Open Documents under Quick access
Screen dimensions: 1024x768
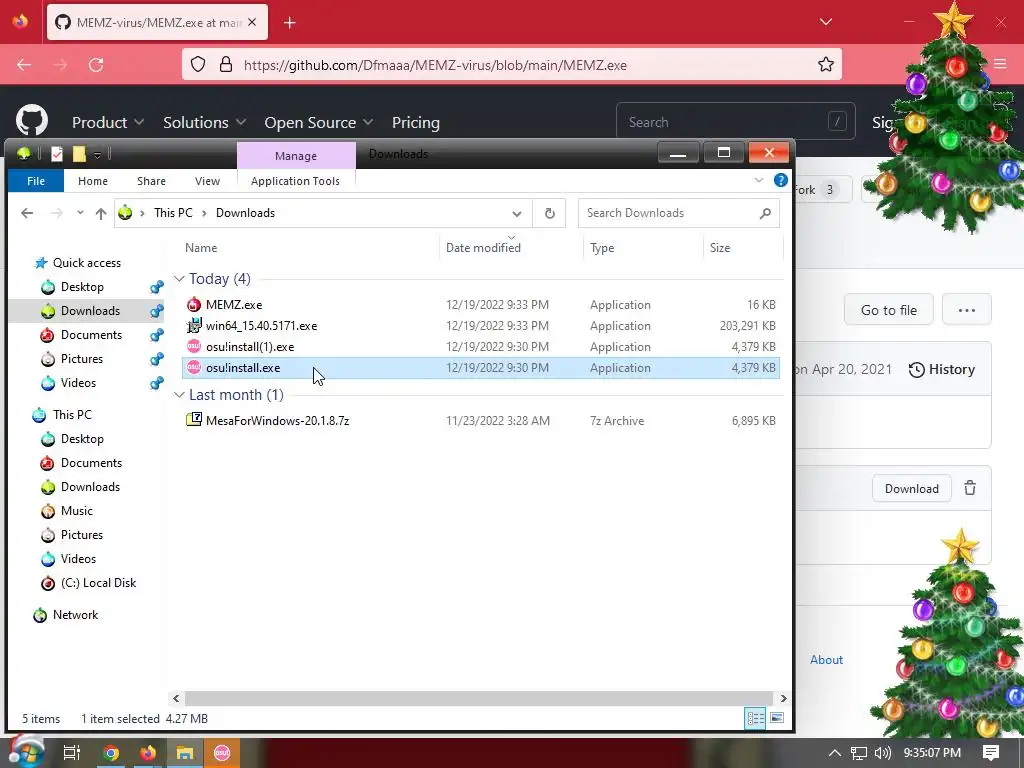(x=91, y=334)
